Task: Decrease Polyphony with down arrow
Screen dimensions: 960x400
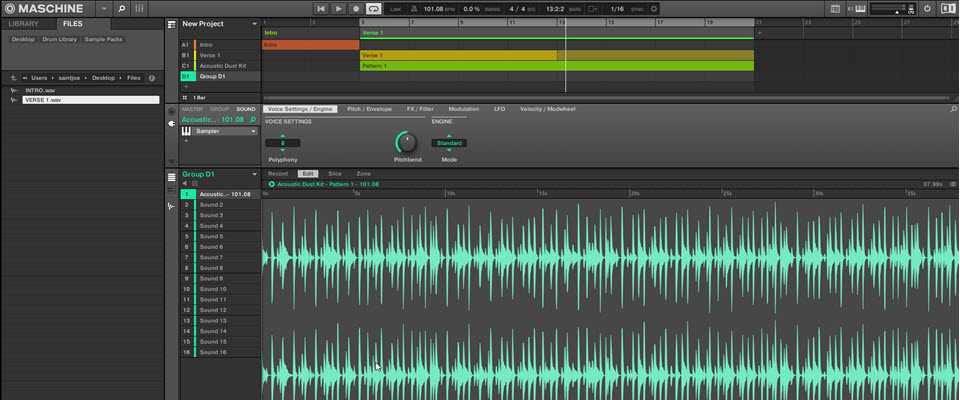Action: 282,150
